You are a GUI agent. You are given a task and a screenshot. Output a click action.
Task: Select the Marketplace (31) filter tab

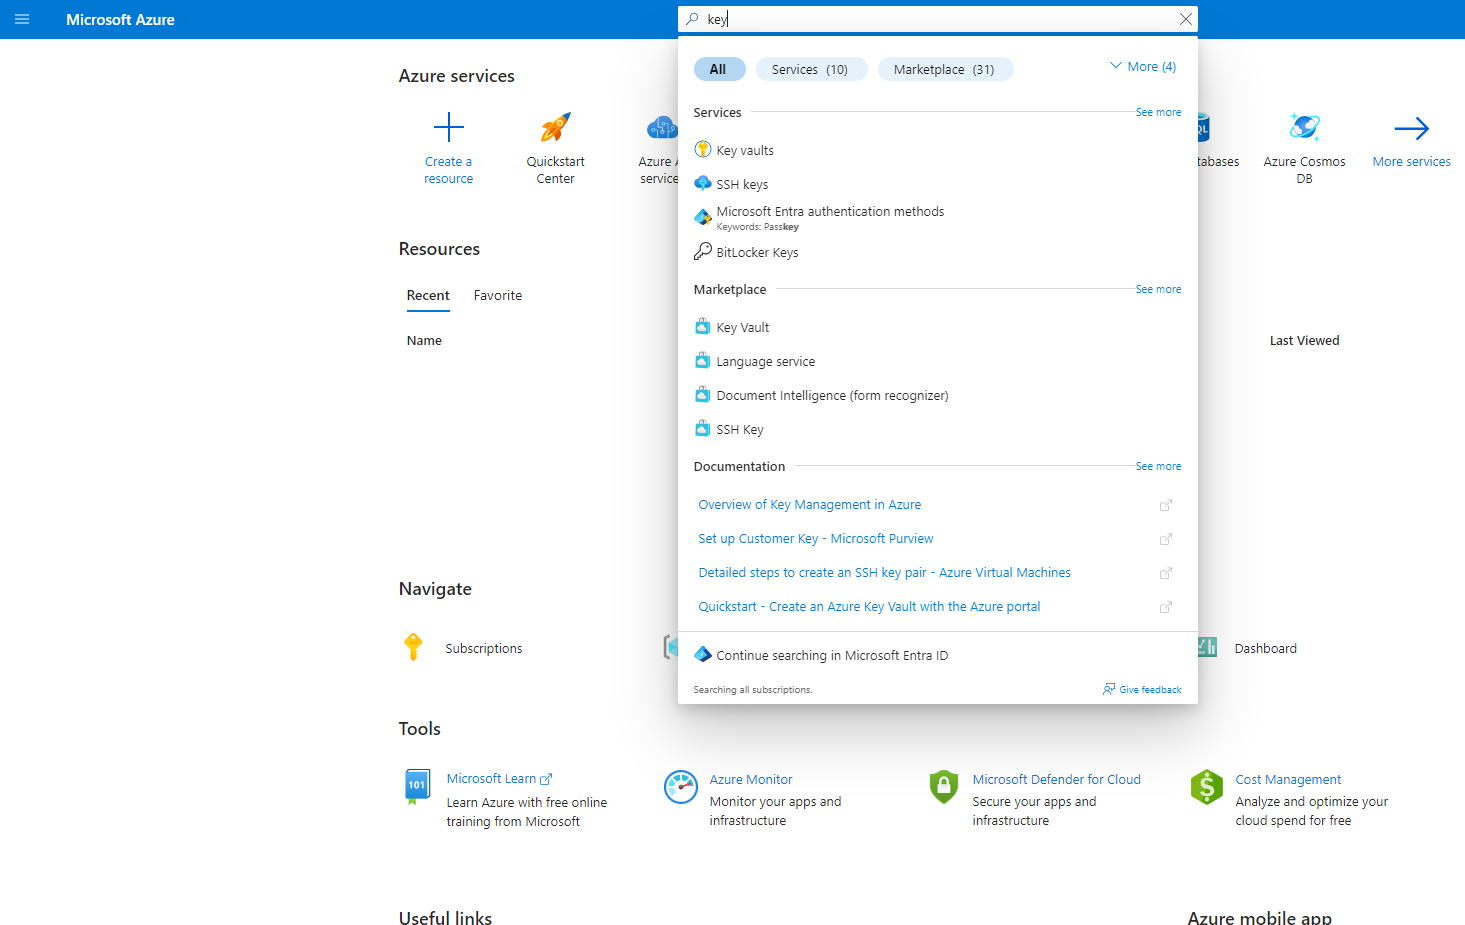pos(945,69)
